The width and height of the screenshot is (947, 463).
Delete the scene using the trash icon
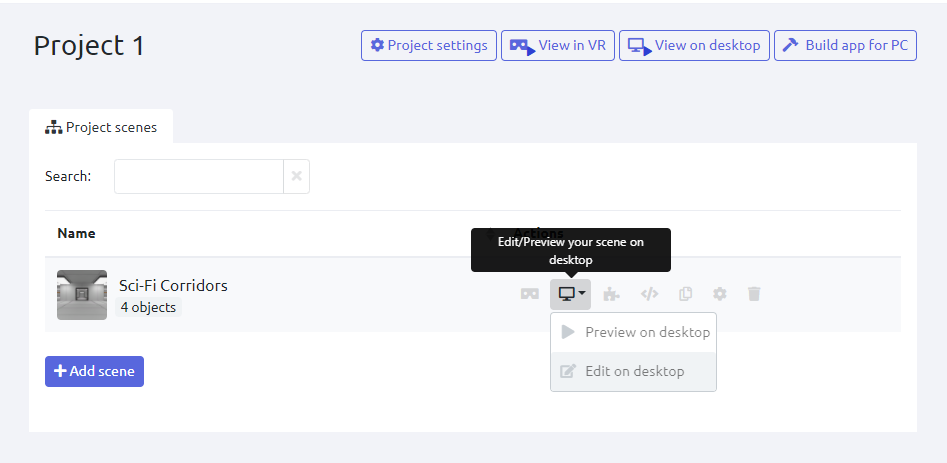[754, 294]
